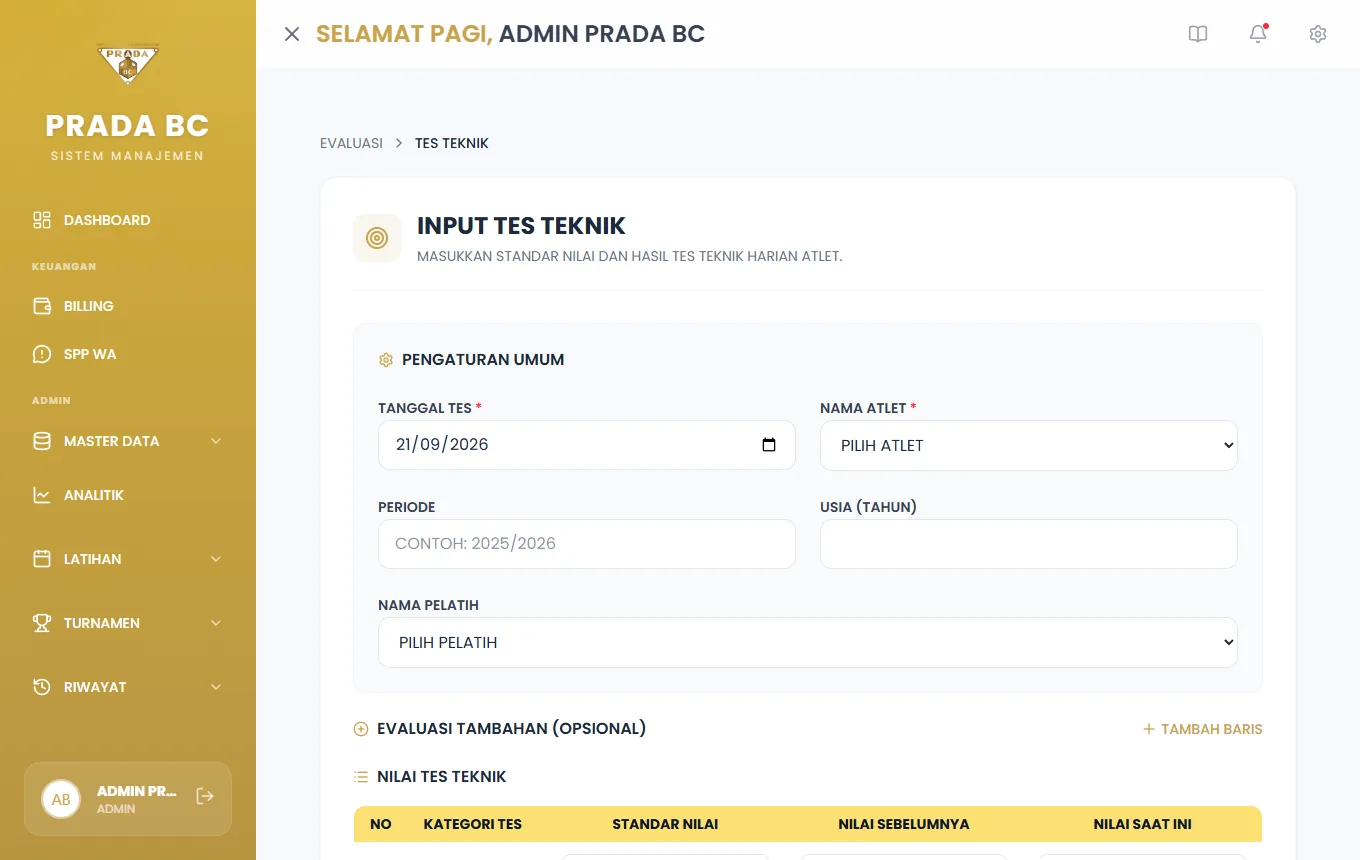Click the list icon beside Nilai Tes Teknik
The height and width of the screenshot is (860, 1360).
[361, 777]
